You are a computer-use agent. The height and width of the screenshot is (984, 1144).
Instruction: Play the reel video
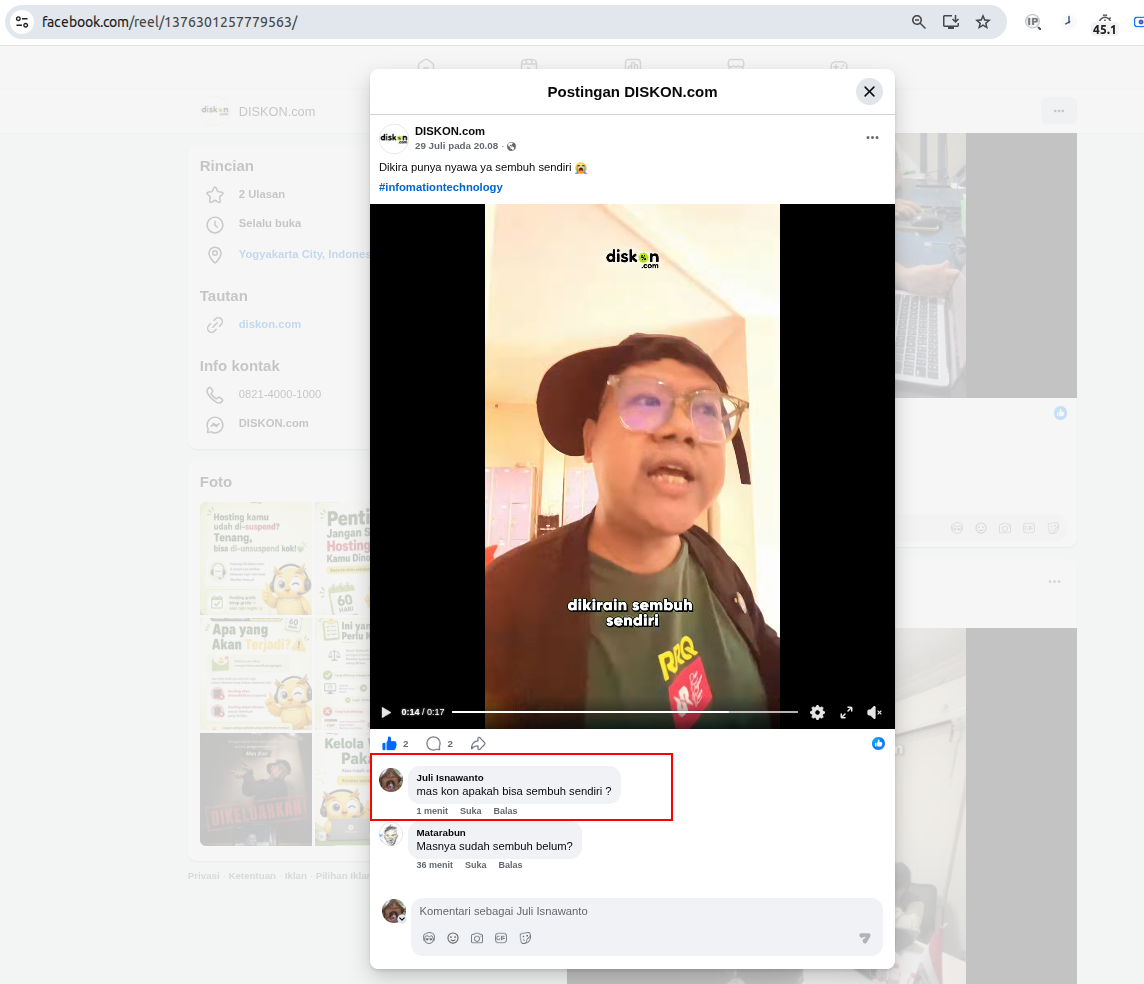coord(386,713)
